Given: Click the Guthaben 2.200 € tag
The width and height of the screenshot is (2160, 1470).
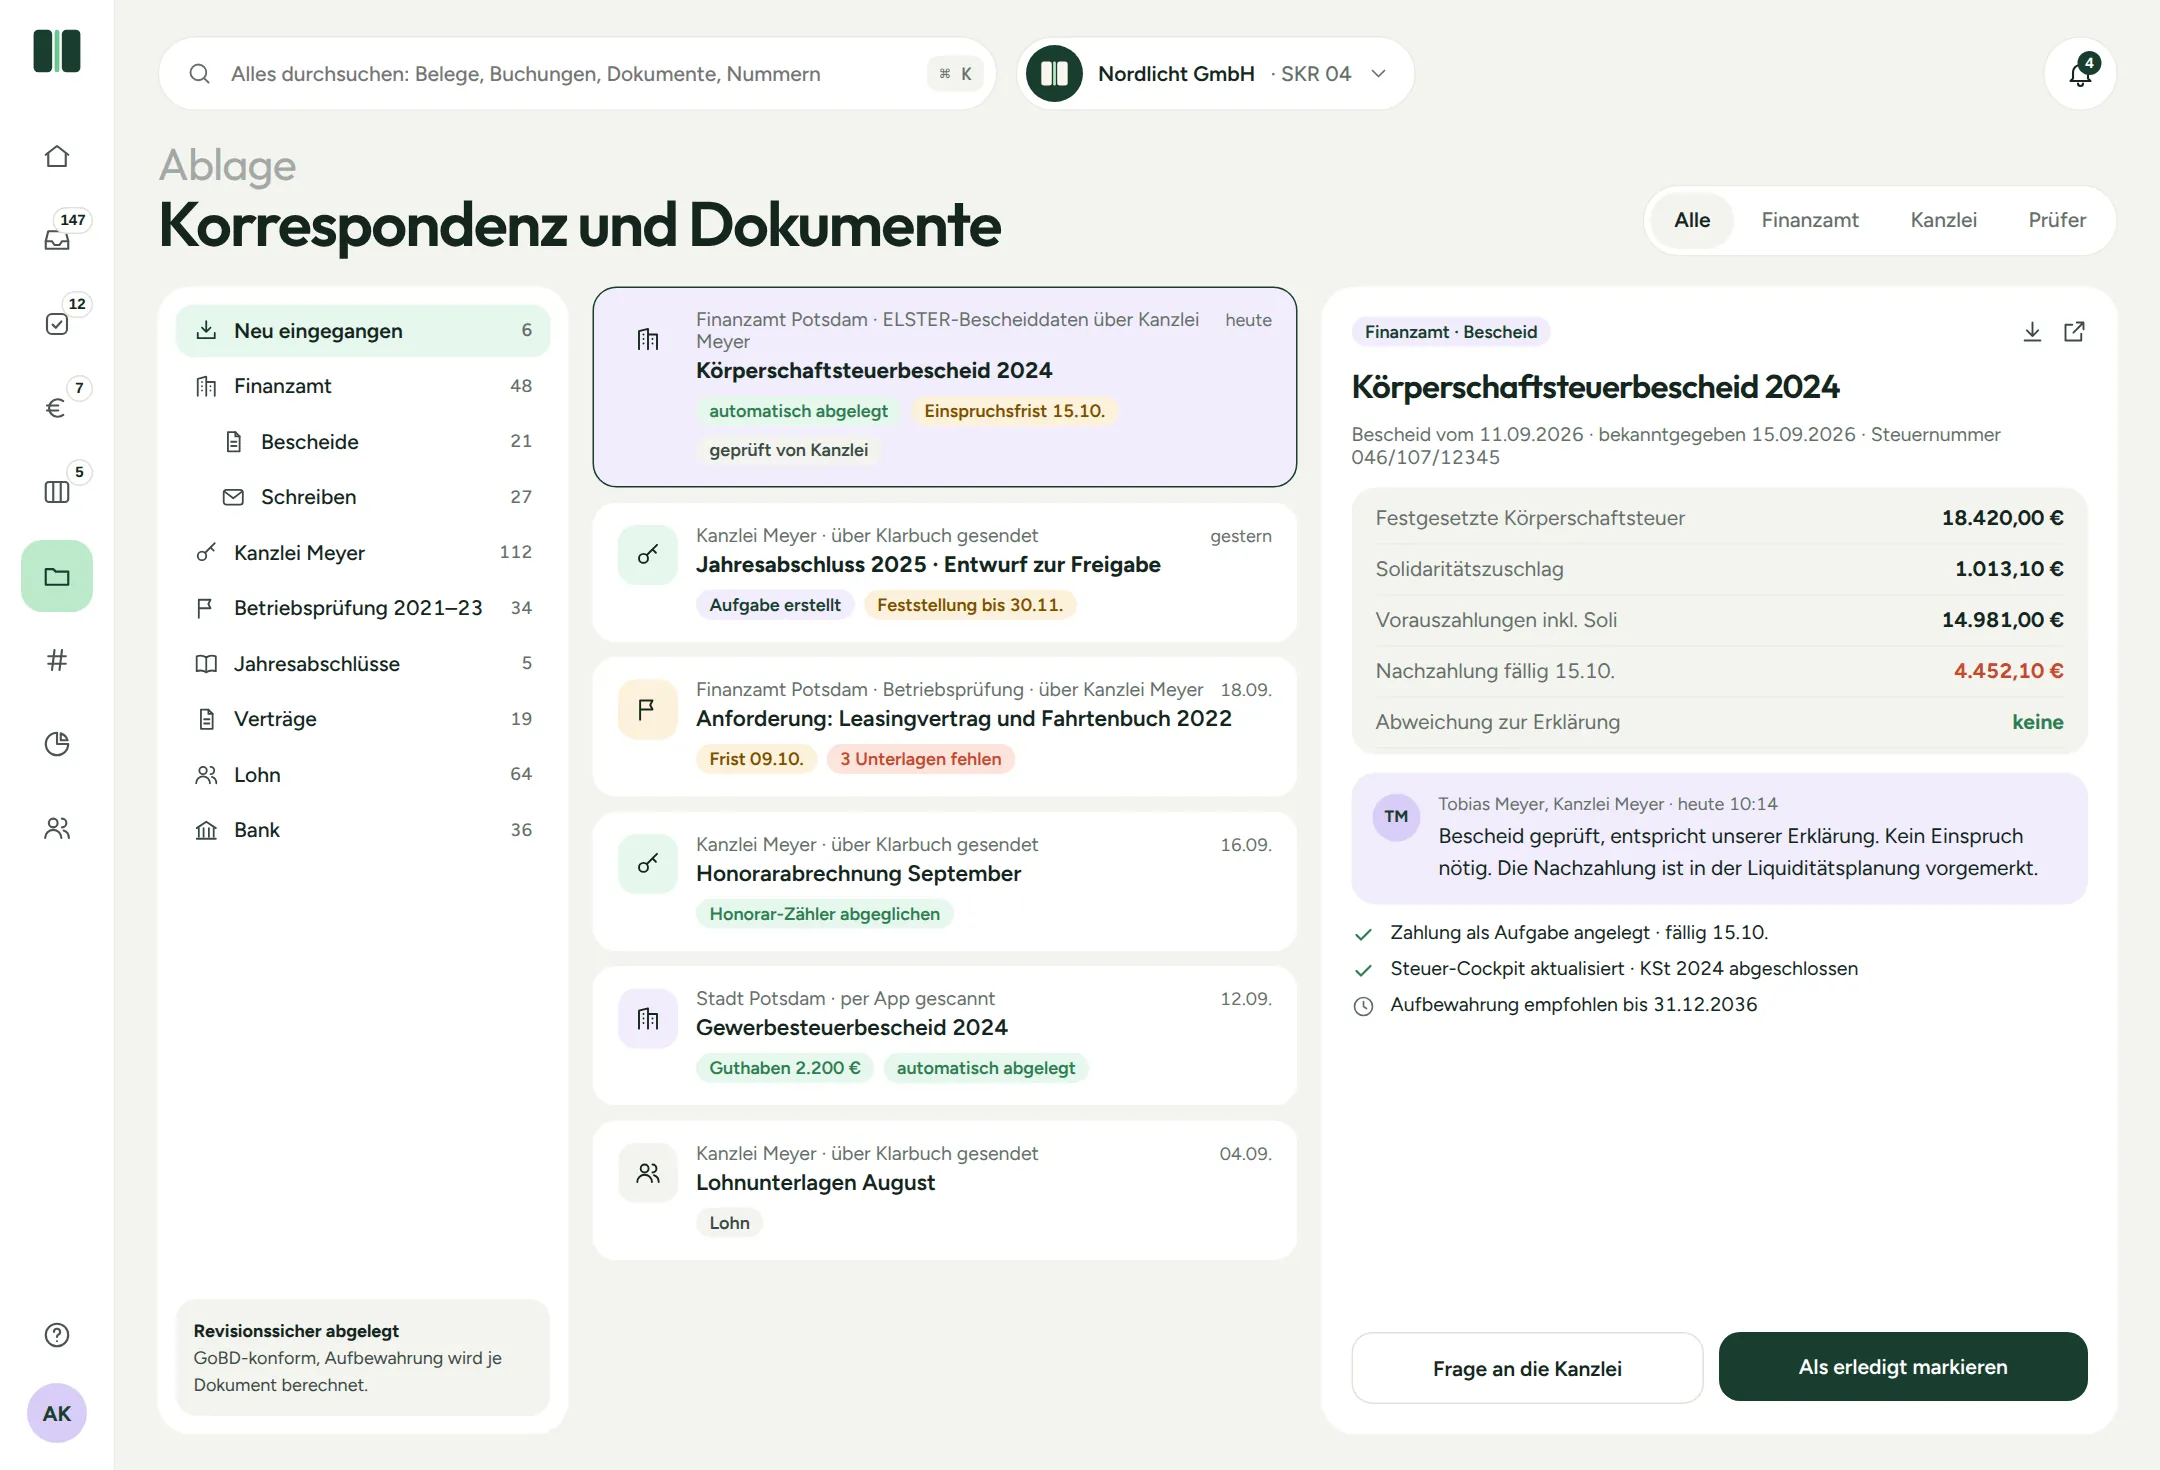Looking at the screenshot, I should [785, 1068].
